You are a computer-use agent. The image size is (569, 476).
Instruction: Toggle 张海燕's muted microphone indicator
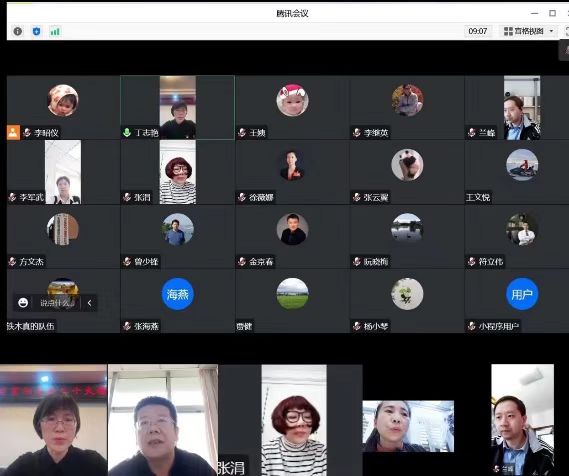pos(127,326)
